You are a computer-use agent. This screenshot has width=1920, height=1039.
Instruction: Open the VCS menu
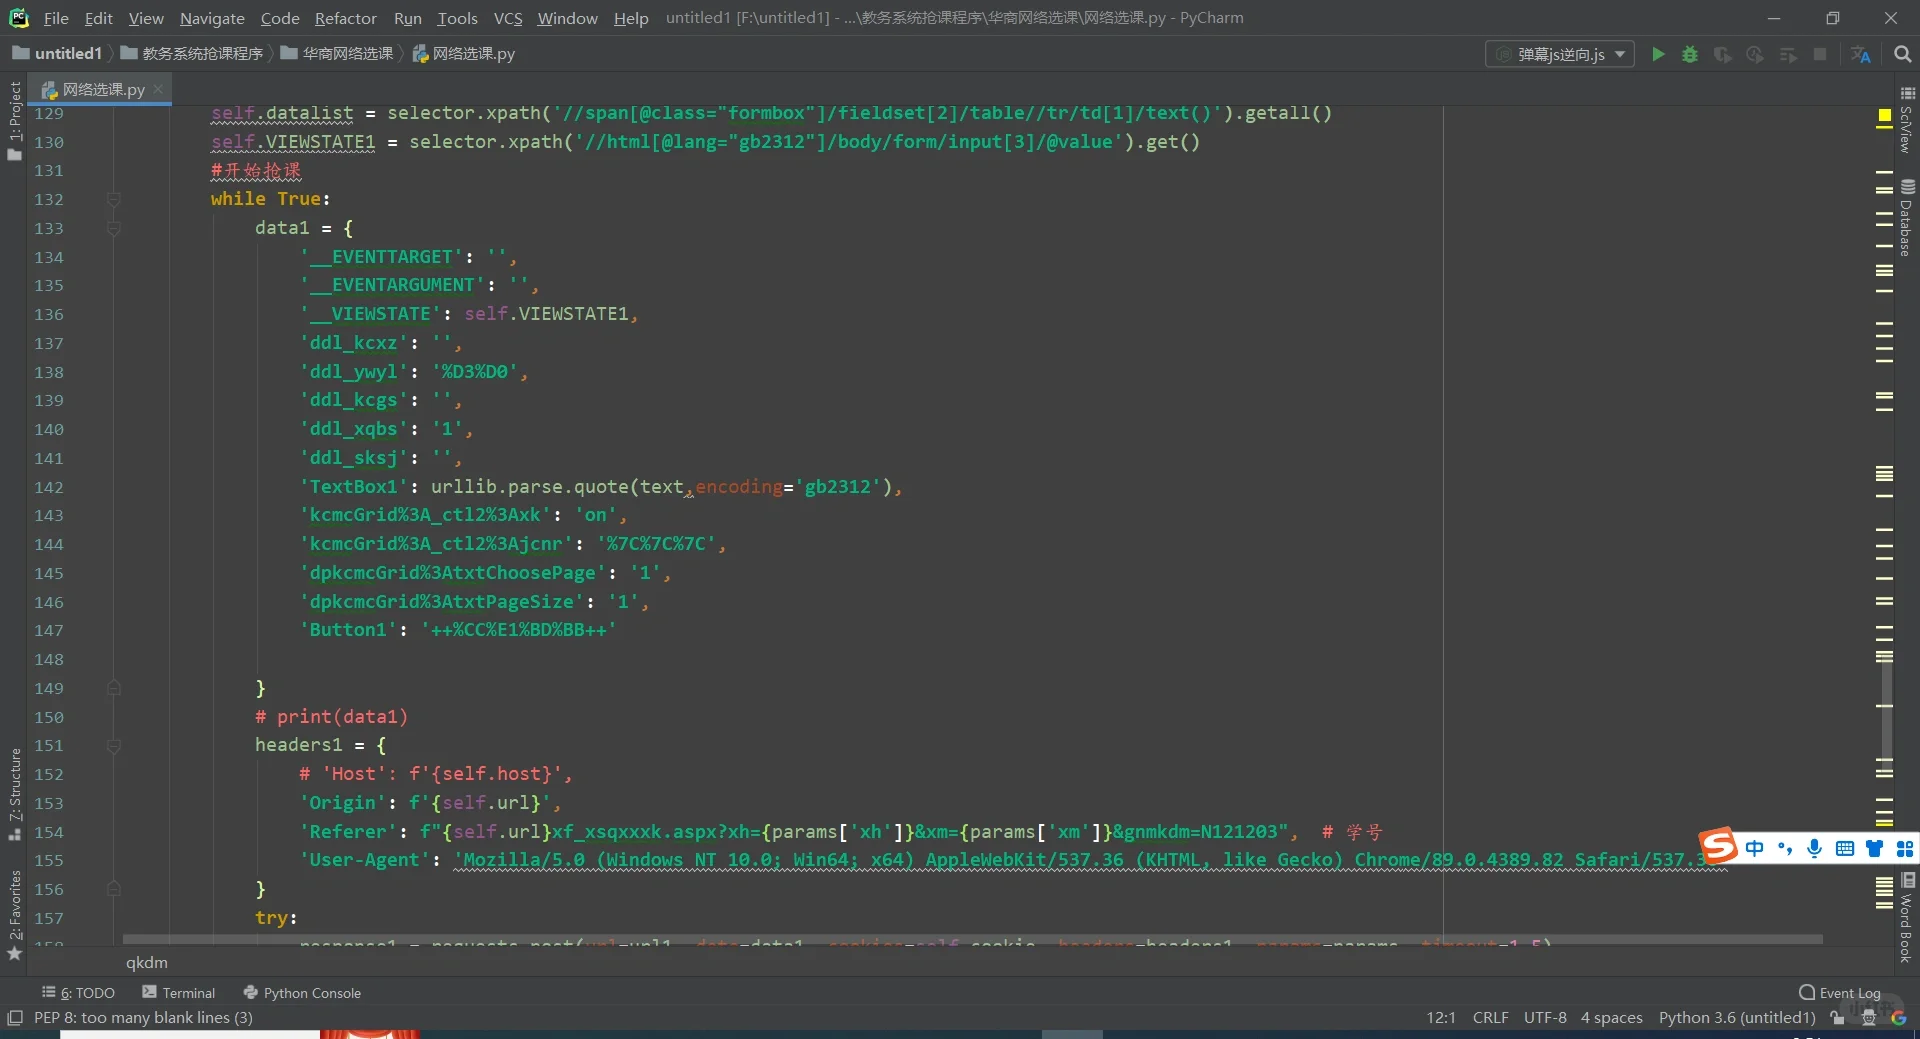click(508, 18)
